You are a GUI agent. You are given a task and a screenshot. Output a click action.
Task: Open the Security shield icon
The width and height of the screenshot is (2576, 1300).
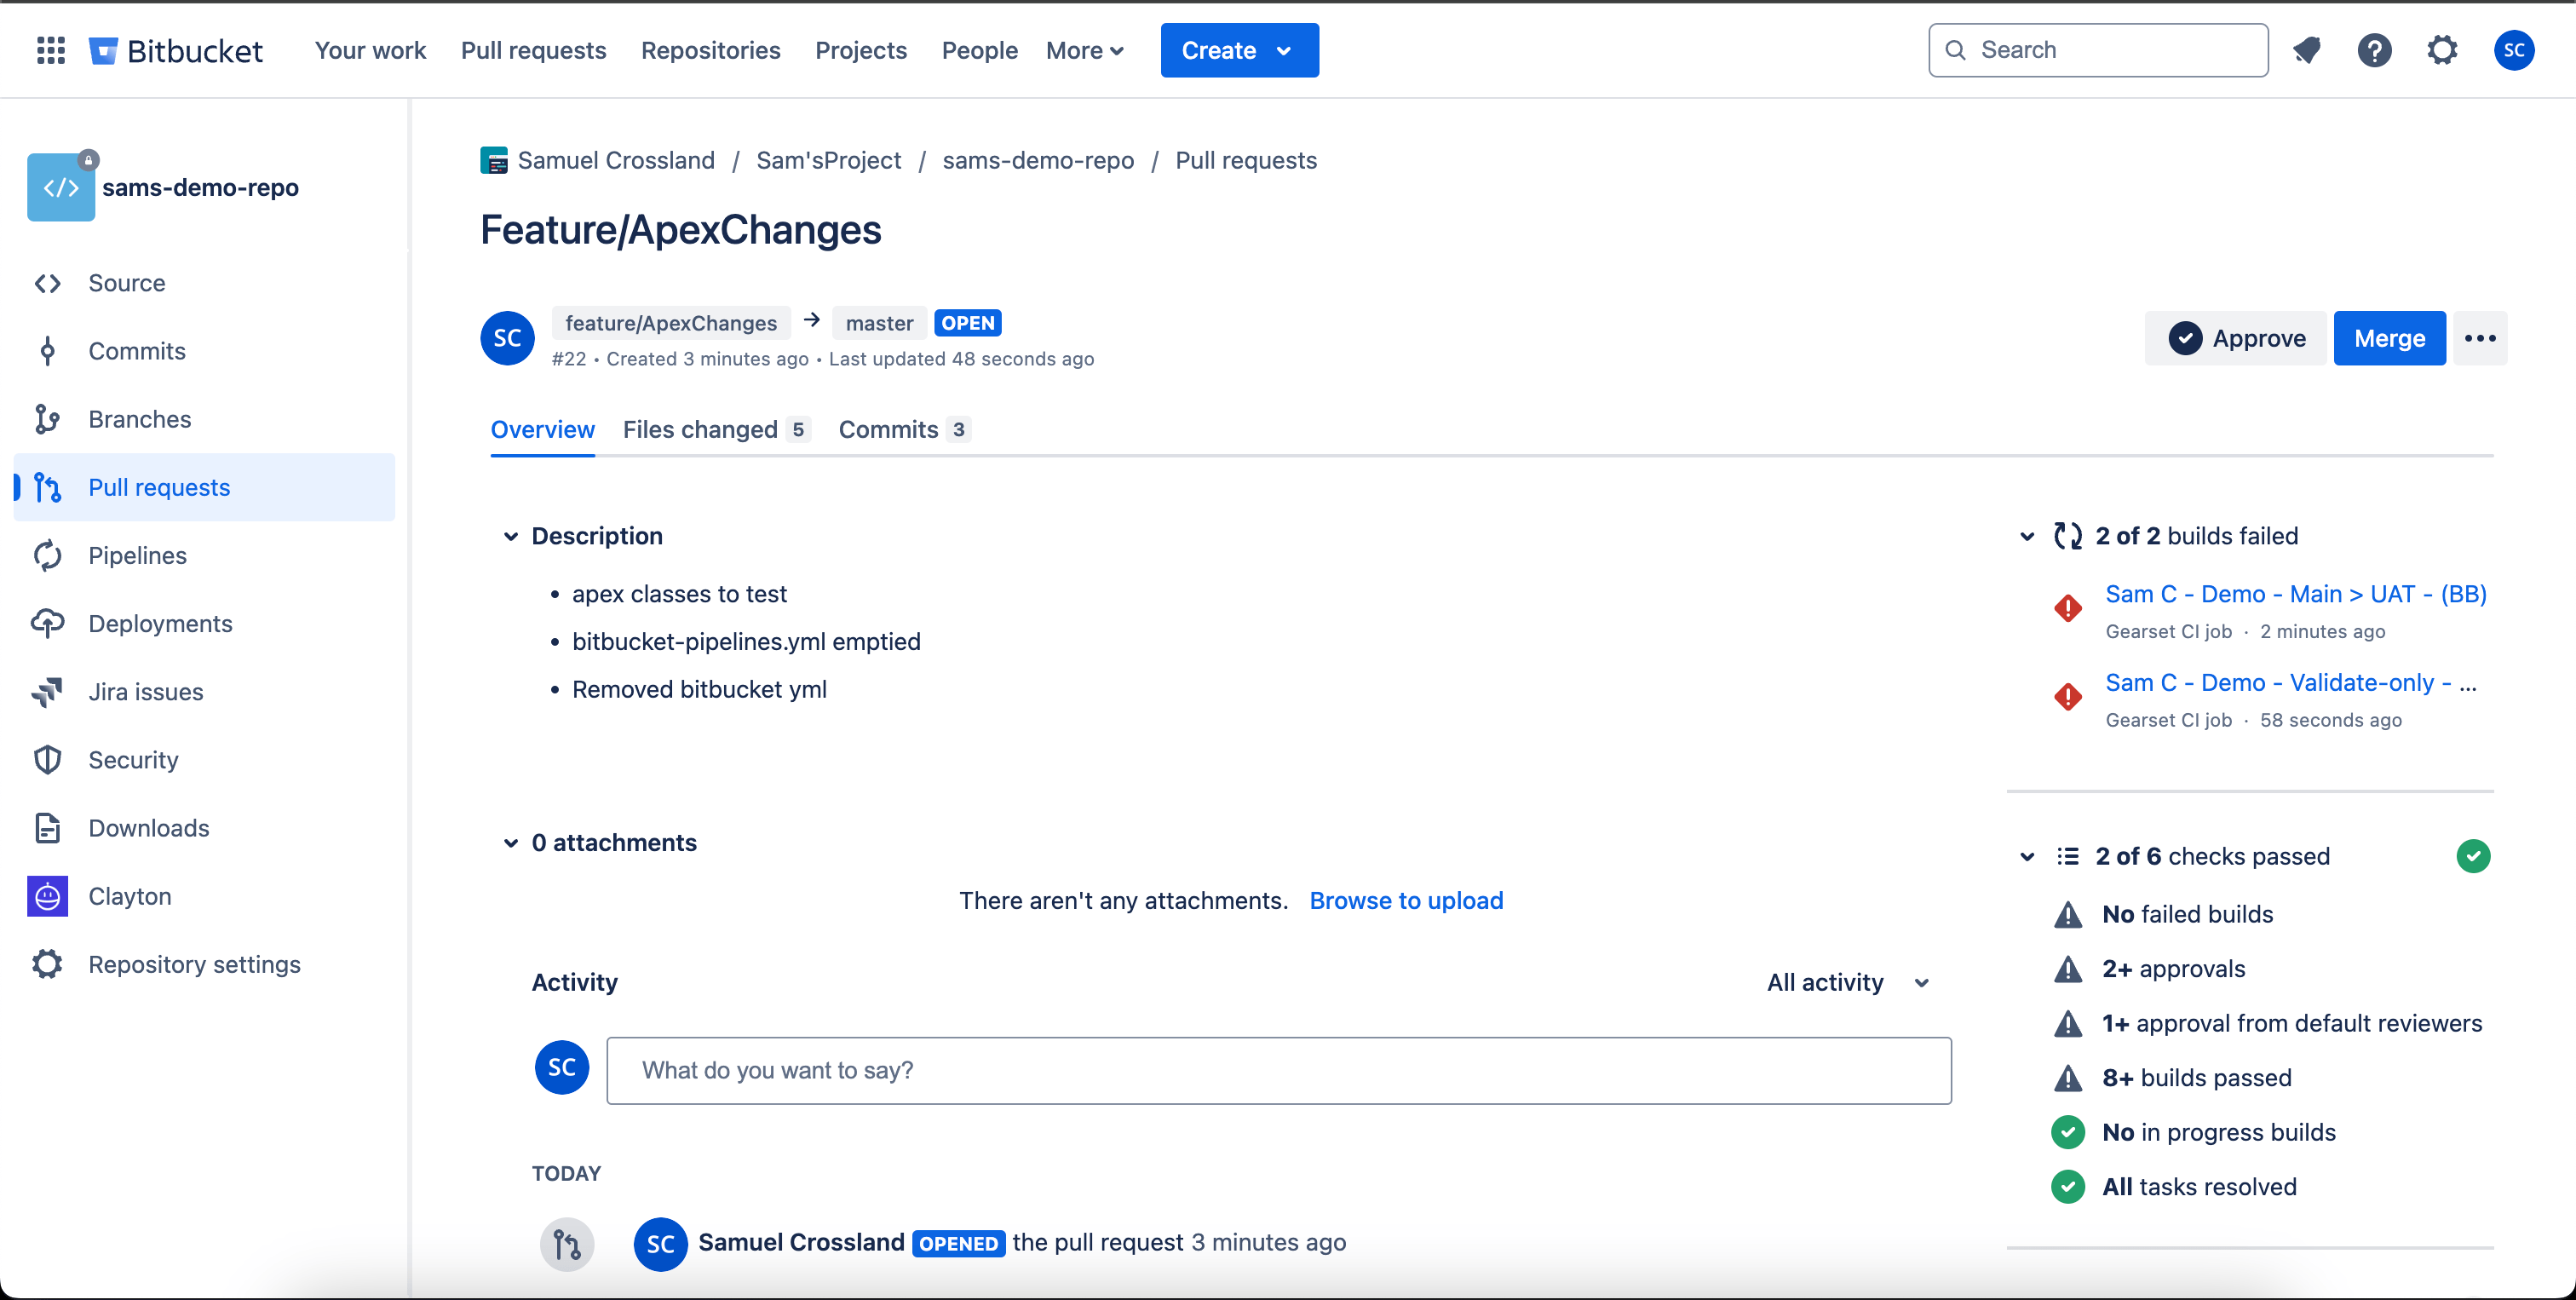[x=47, y=760]
